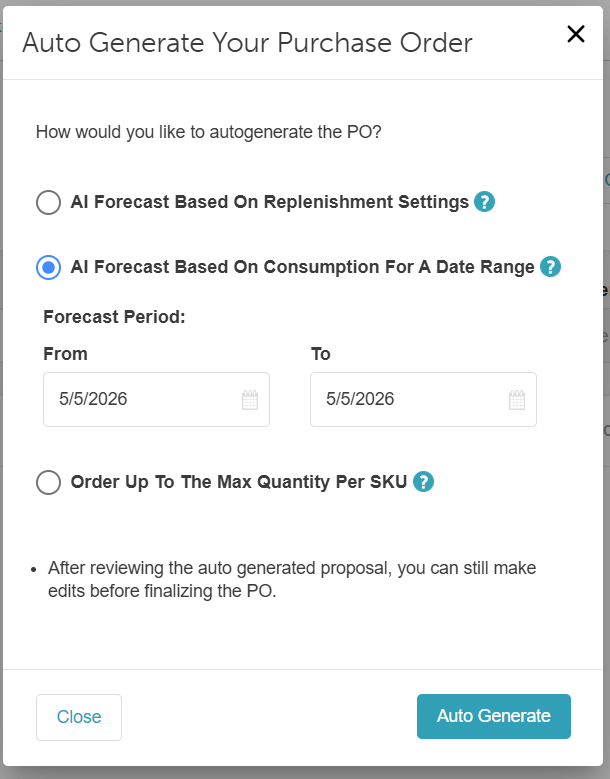Select the Replenishment Settings radio circle
Viewport: 610px width, 779px height.
(49, 202)
